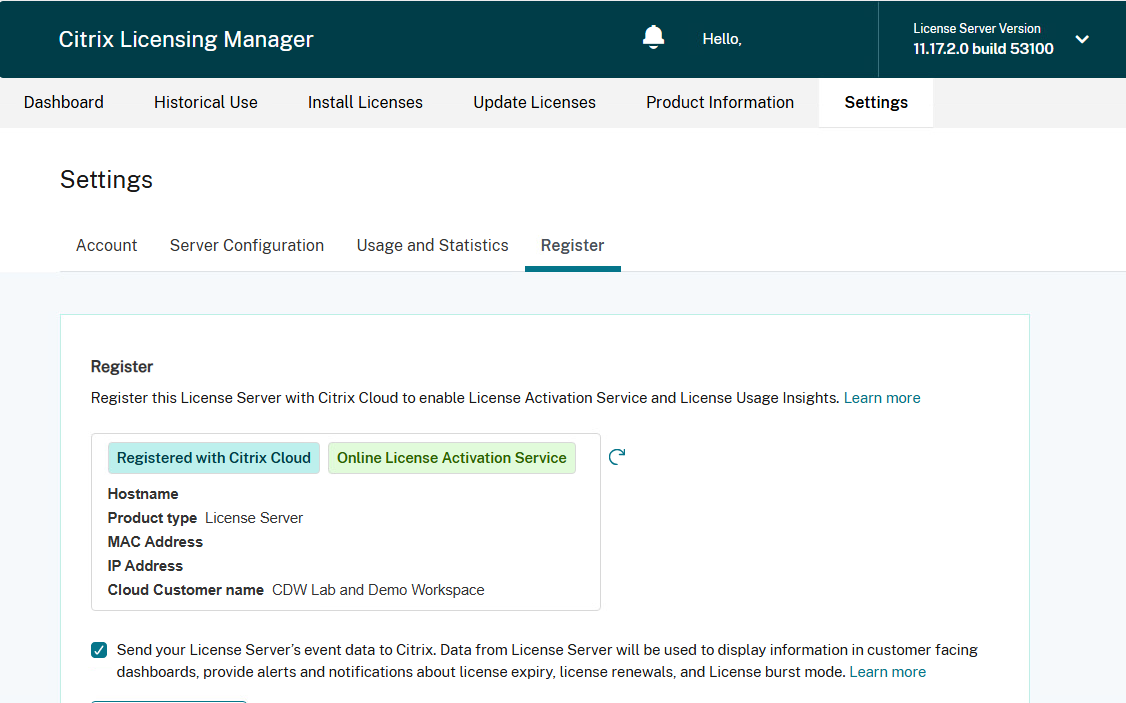The width and height of the screenshot is (1126, 703).
Task: Click the notifications bell icon
Action: tap(653, 38)
